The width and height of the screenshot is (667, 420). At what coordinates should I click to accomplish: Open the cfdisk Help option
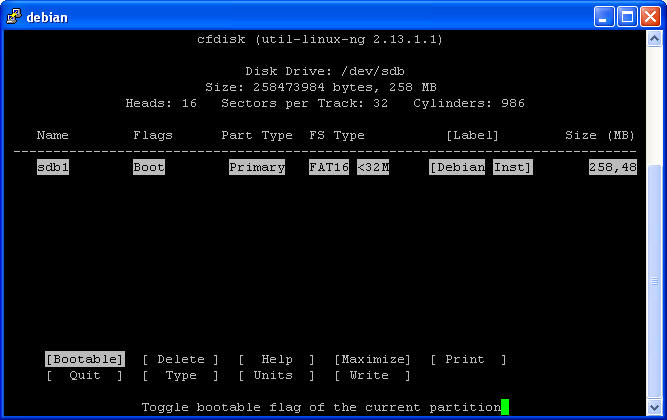277,359
